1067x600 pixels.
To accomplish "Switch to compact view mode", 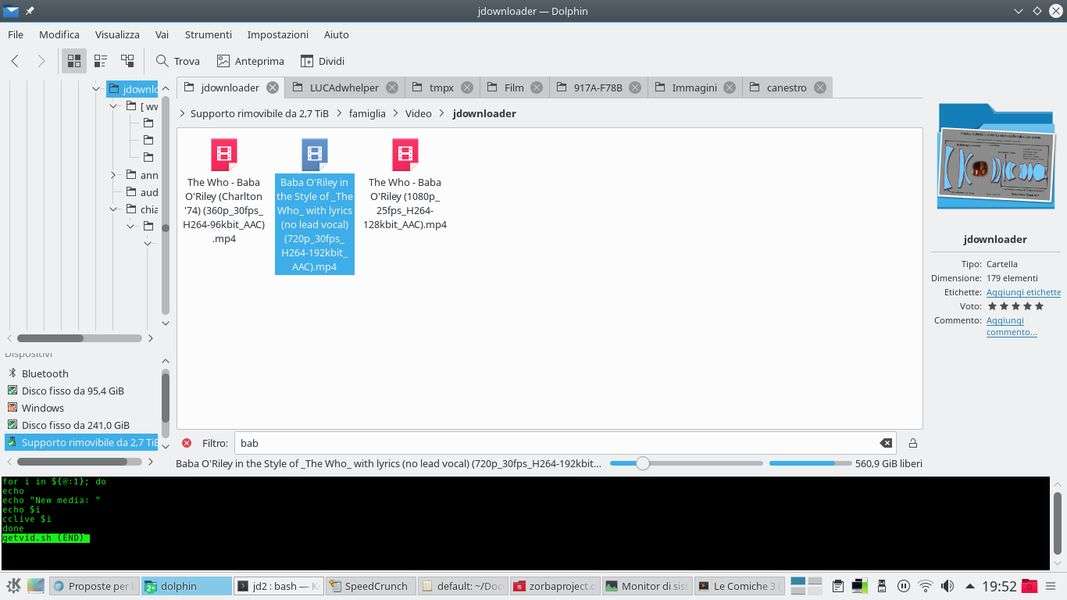I will point(101,61).
